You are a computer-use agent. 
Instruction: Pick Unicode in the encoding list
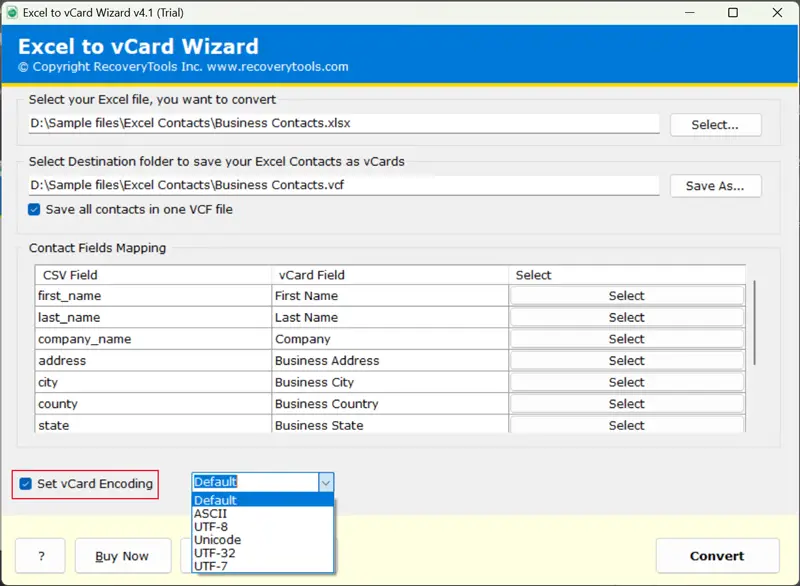[x=217, y=540]
